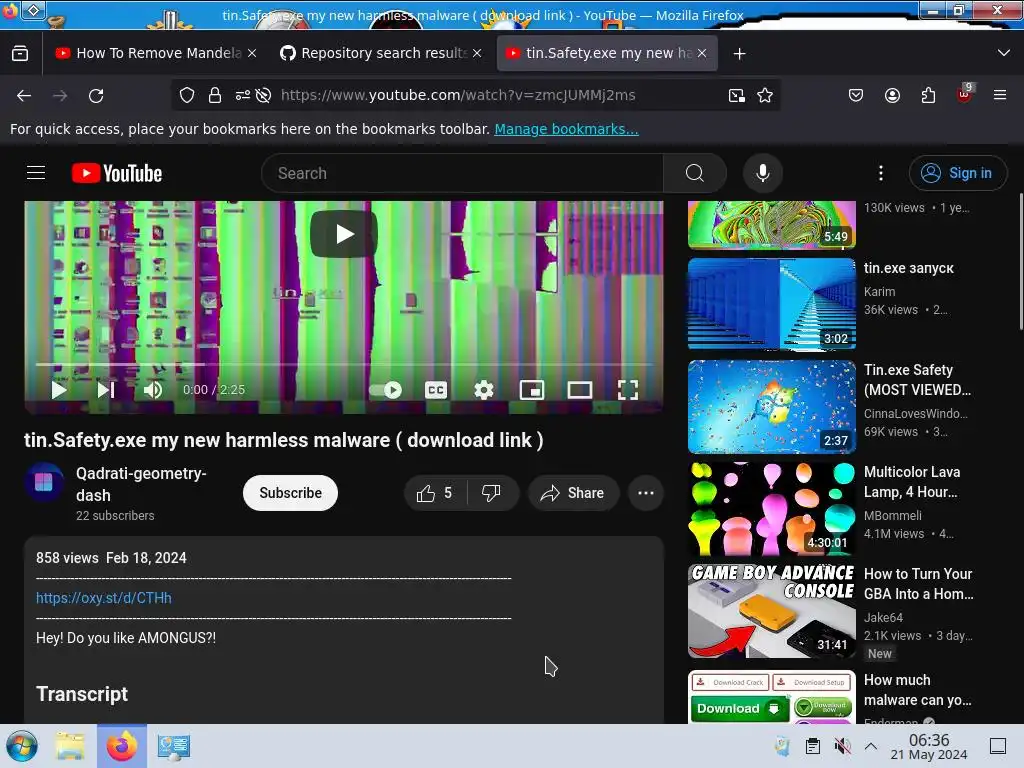
Task: Bookmark this page with star
Action: coord(765,95)
